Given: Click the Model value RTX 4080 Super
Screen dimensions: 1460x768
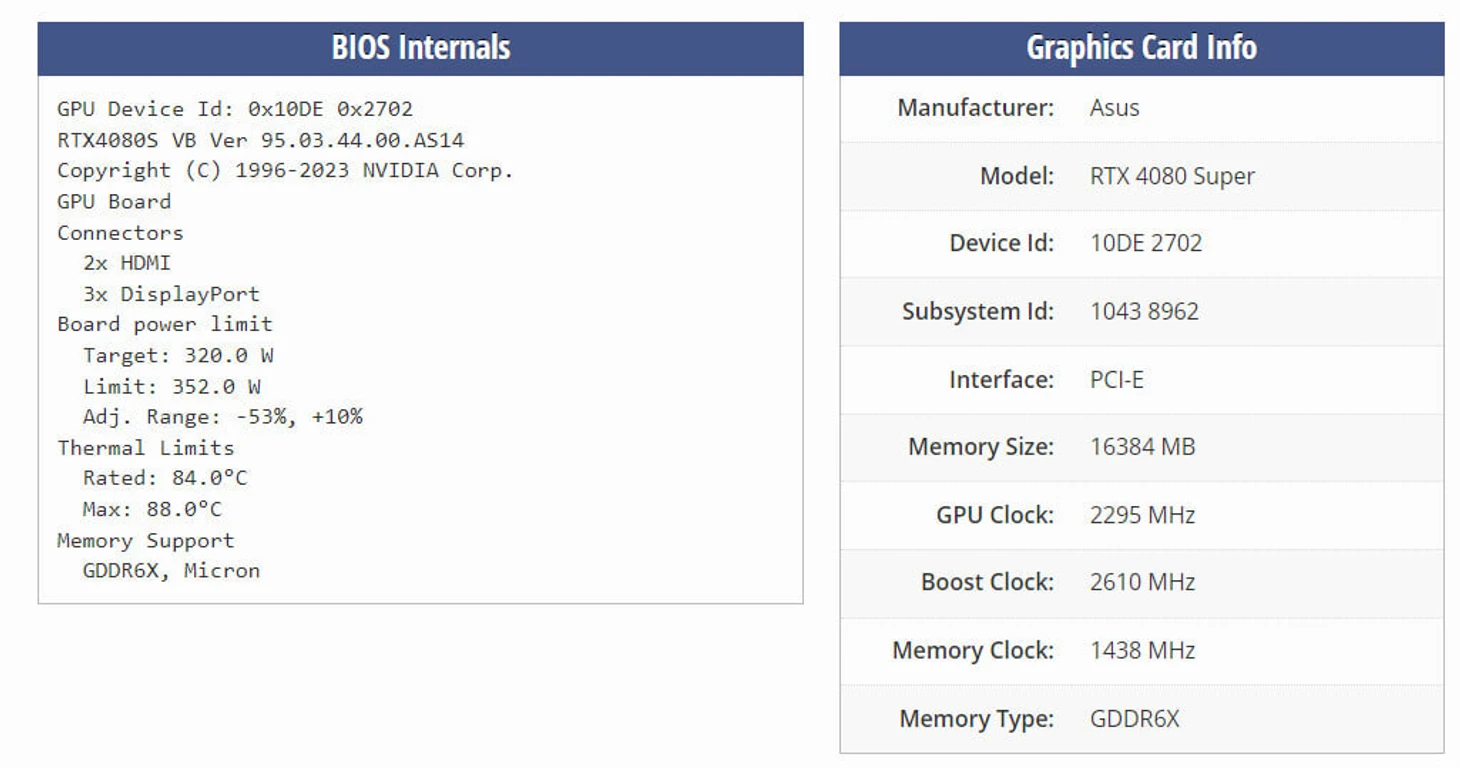Looking at the screenshot, I should (x=1172, y=176).
